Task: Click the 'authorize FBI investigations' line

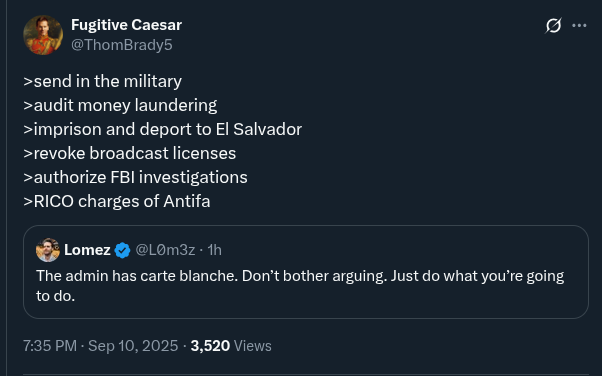Action: pyautogui.click(x=135, y=177)
